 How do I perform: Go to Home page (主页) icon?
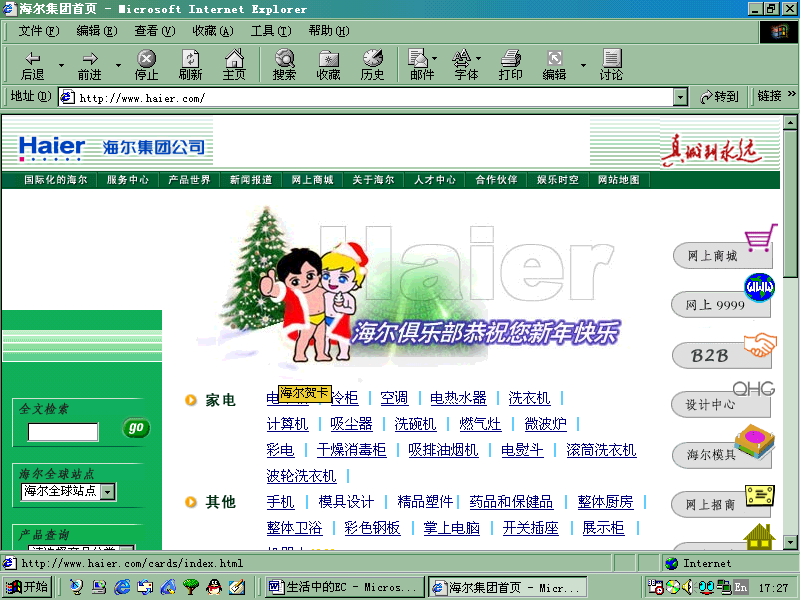pos(234,65)
